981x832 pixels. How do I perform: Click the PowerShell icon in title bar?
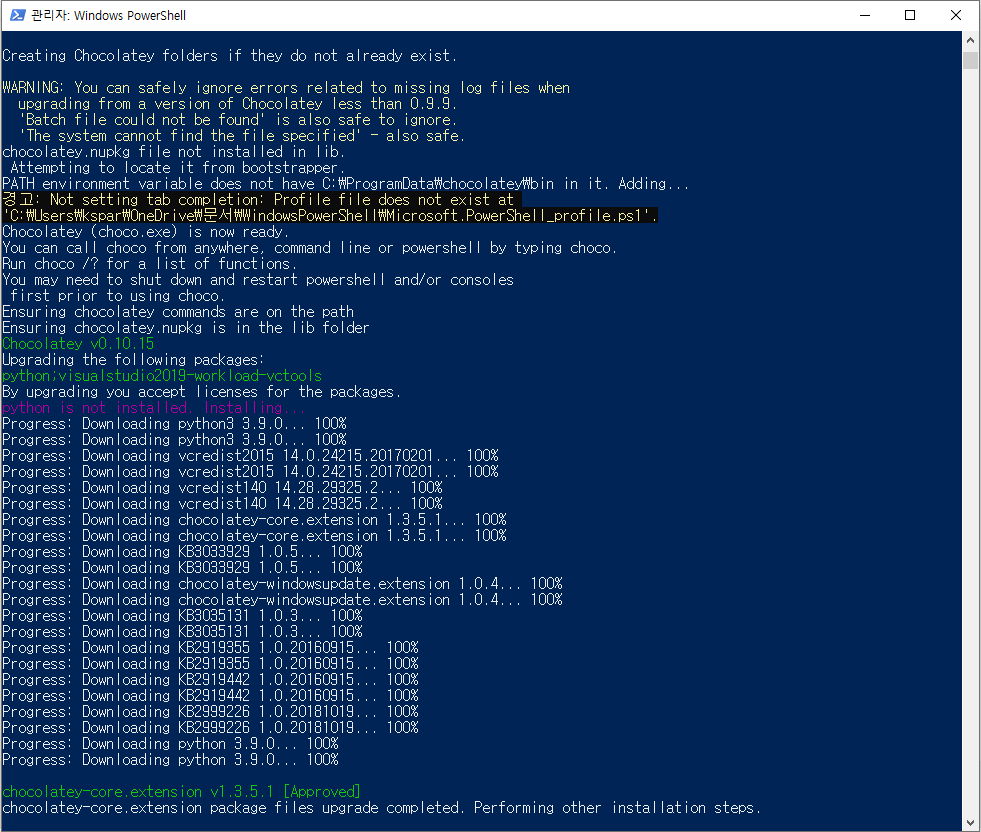point(18,15)
